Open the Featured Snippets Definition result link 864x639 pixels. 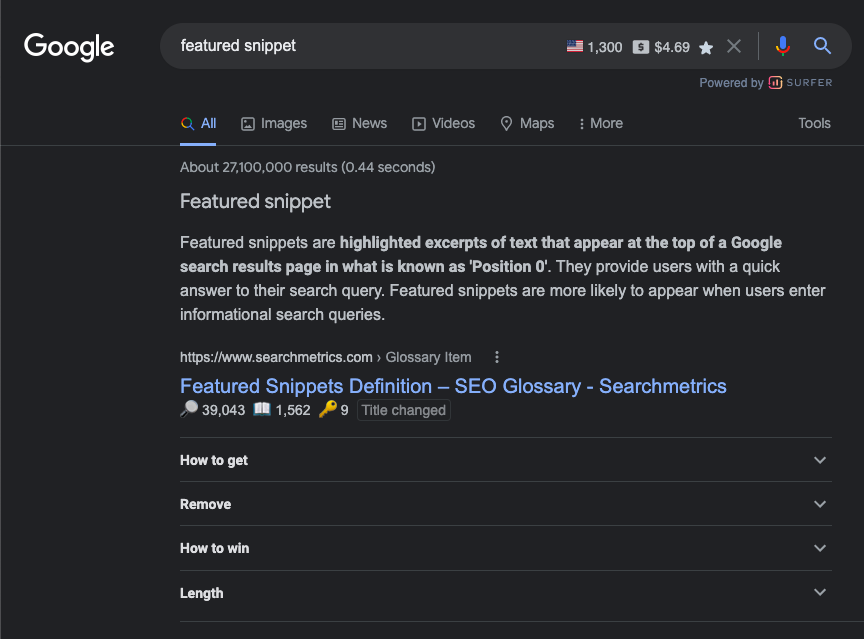coord(452,386)
